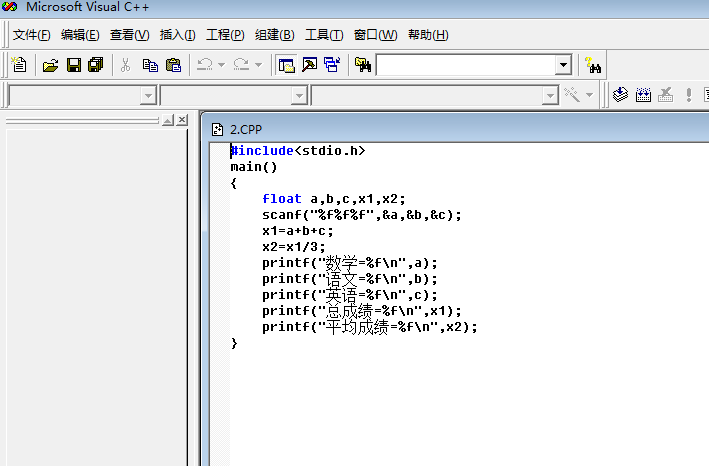Screen dimensions: 709x466
Task: Open the 工具(T) menu
Action: pyautogui.click(x=324, y=35)
